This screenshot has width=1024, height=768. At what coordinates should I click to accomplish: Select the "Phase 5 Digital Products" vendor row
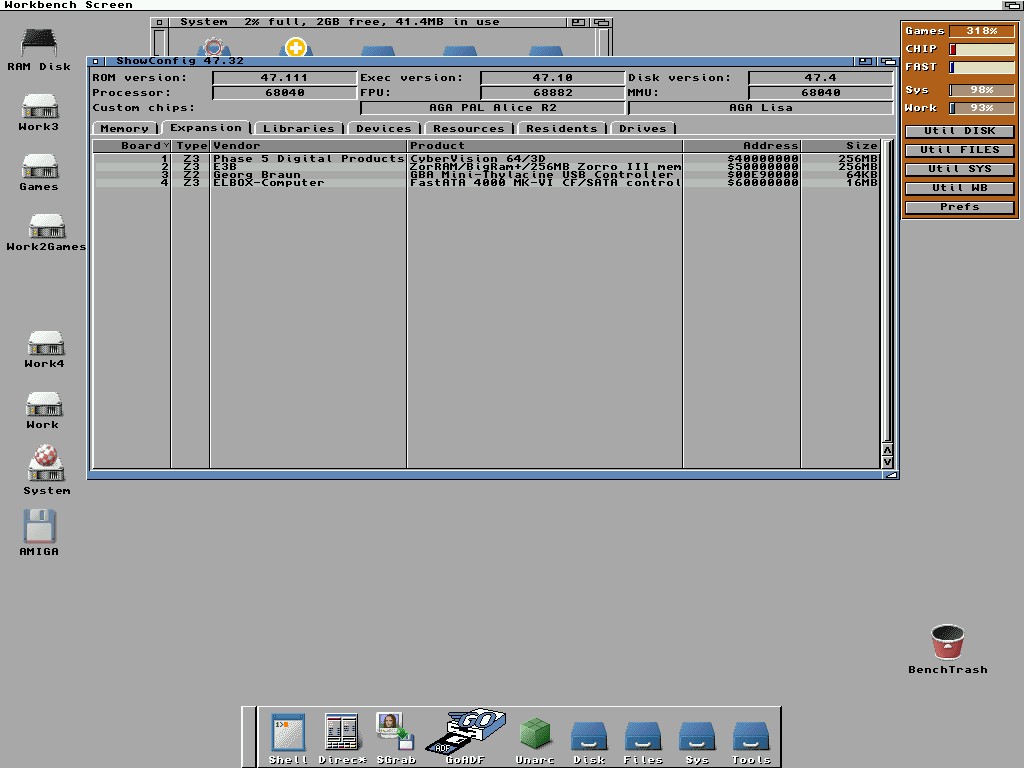tap(309, 159)
